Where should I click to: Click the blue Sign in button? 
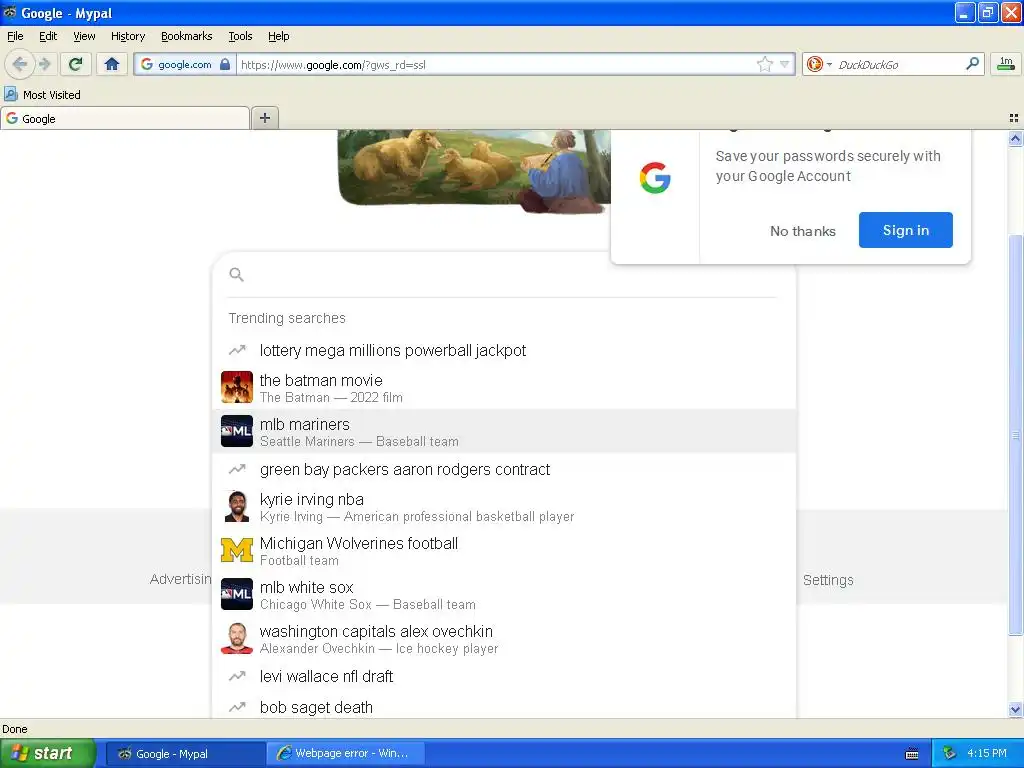(x=906, y=230)
